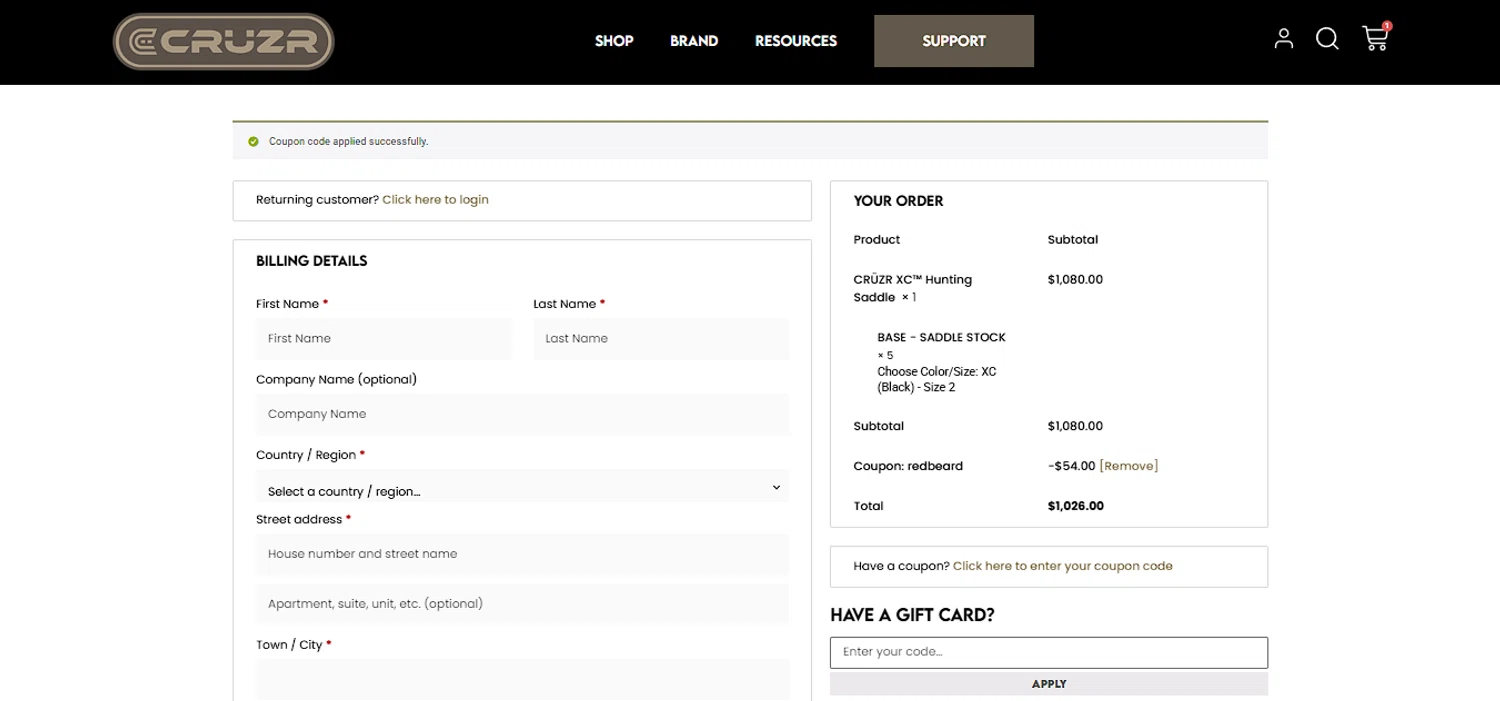Screen dimensions: 1500x701
Task: Click the House number and street name field
Action: 522,554
